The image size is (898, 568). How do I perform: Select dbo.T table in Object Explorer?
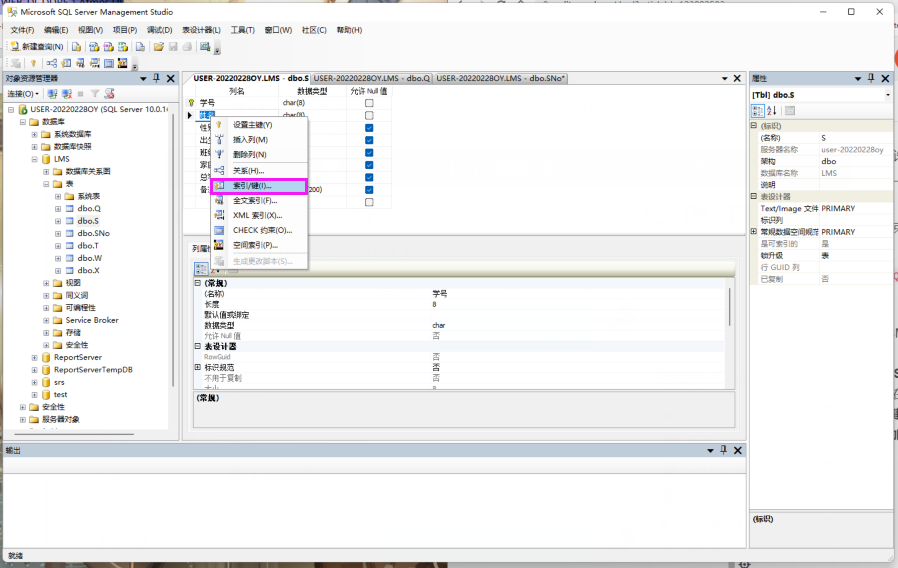tap(88, 246)
